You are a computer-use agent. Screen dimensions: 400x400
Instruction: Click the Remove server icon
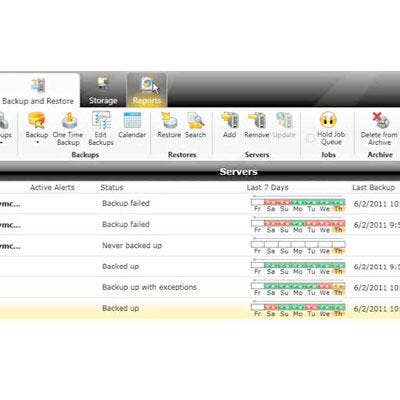click(257, 125)
